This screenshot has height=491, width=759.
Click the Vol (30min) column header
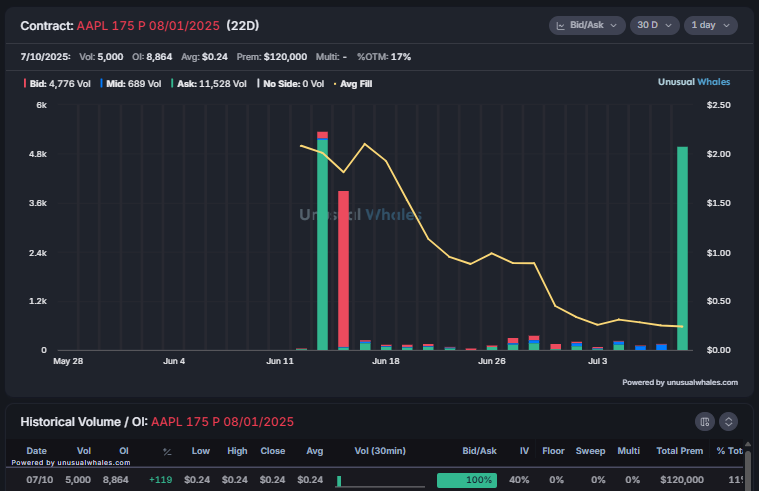380,451
